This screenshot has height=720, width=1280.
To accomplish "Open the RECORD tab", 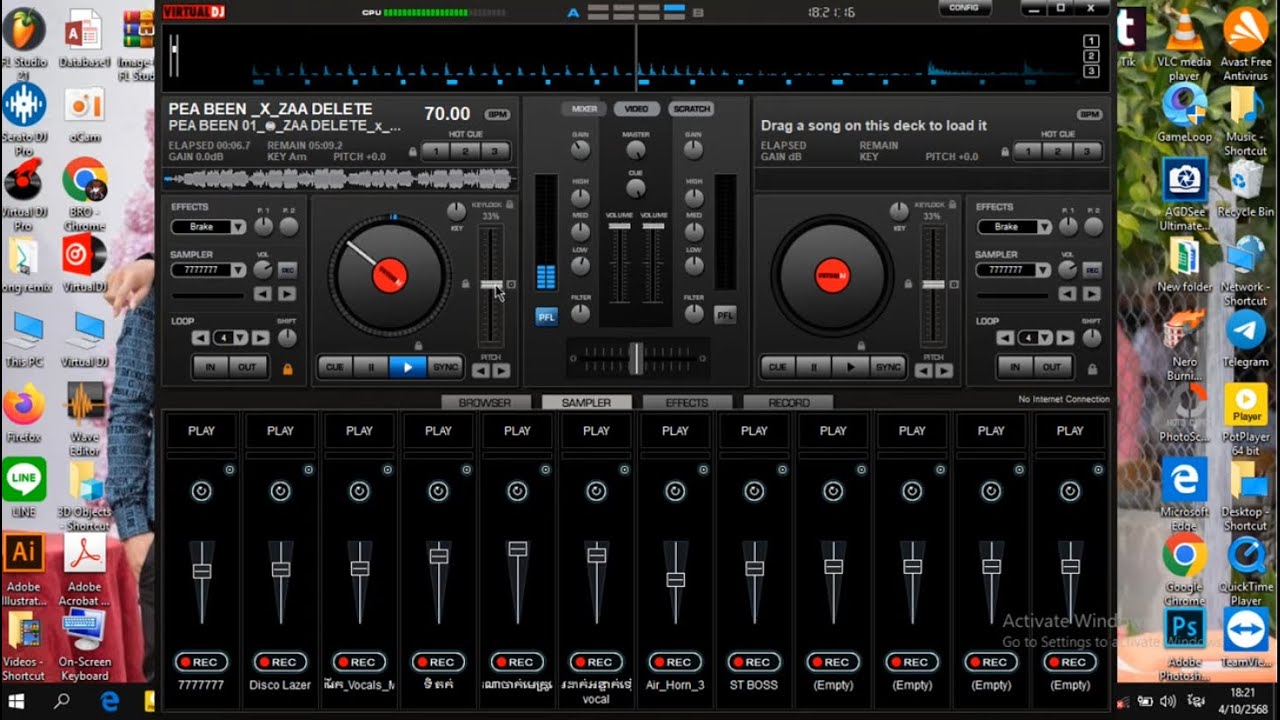I will (x=788, y=403).
